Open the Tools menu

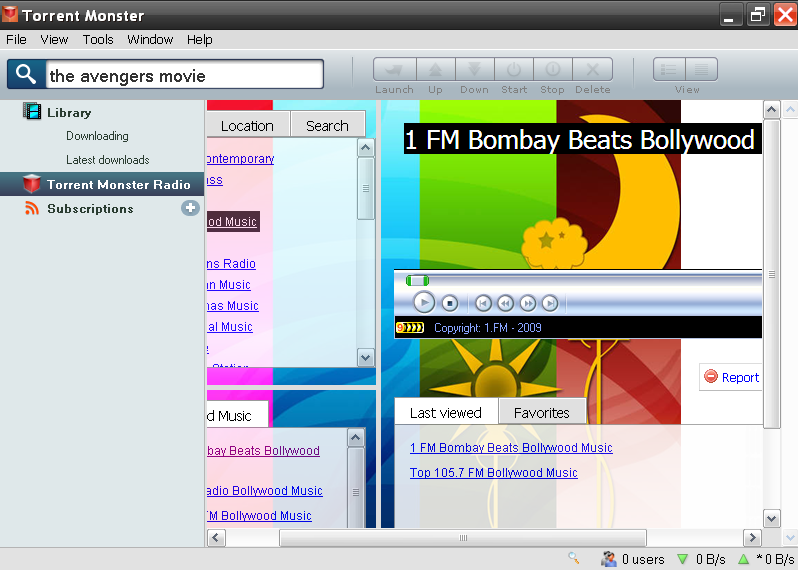click(x=98, y=40)
